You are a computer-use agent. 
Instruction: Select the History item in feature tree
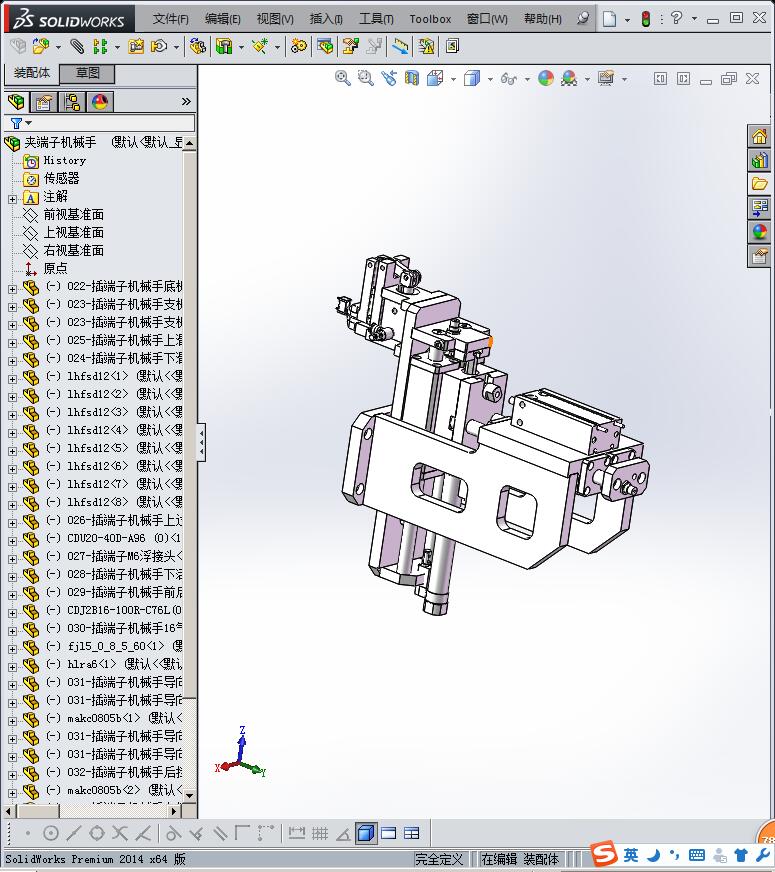pos(64,161)
